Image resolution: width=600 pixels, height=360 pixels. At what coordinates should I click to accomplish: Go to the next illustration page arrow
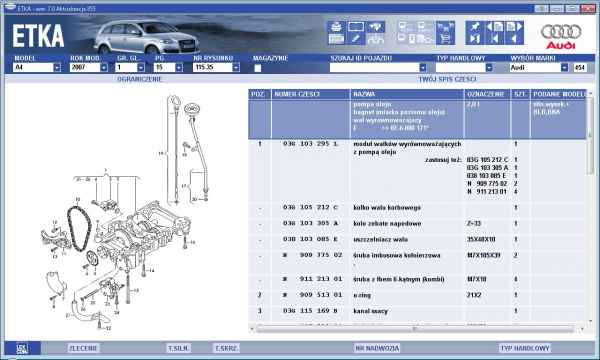click(514, 27)
